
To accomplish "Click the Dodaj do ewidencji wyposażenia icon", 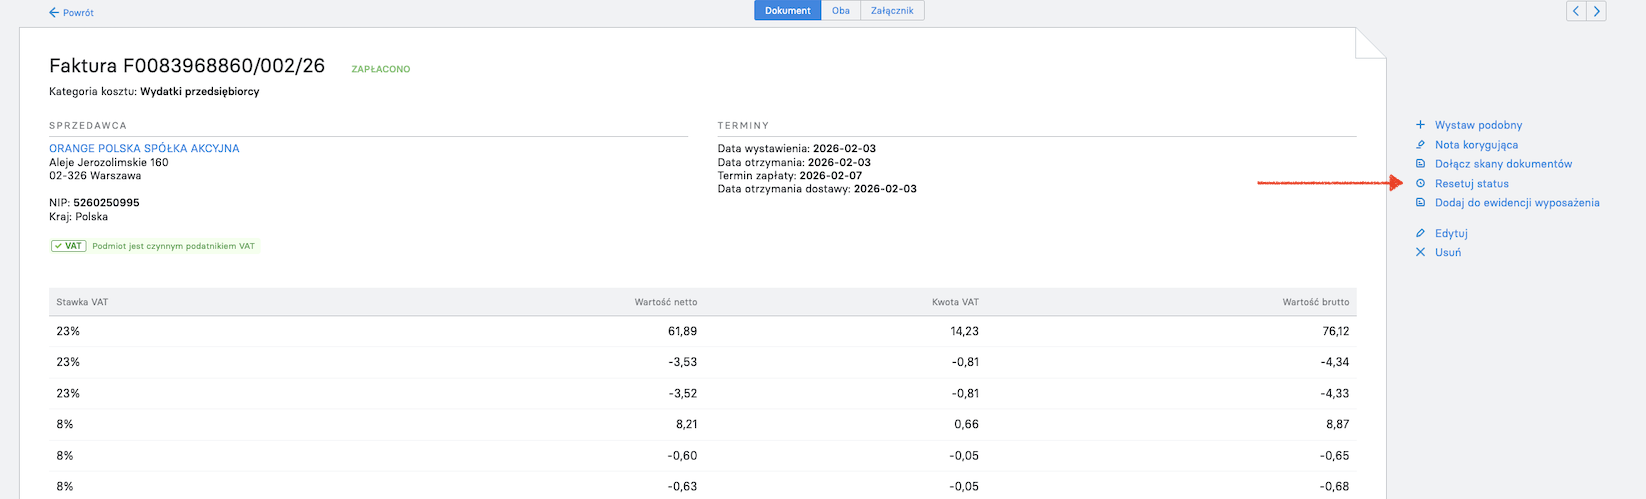I will [x=1420, y=203].
